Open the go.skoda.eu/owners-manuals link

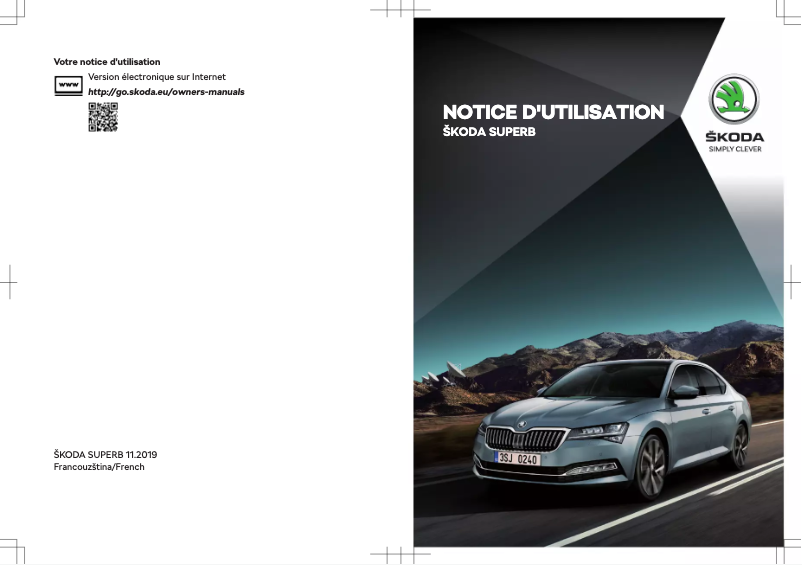pos(166,92)
